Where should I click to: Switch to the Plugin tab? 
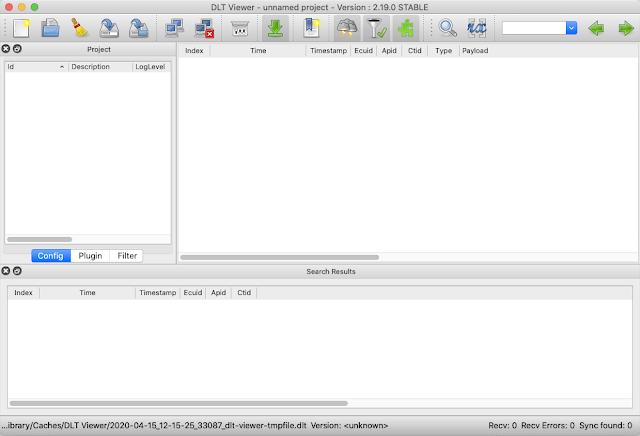(90, 256)
